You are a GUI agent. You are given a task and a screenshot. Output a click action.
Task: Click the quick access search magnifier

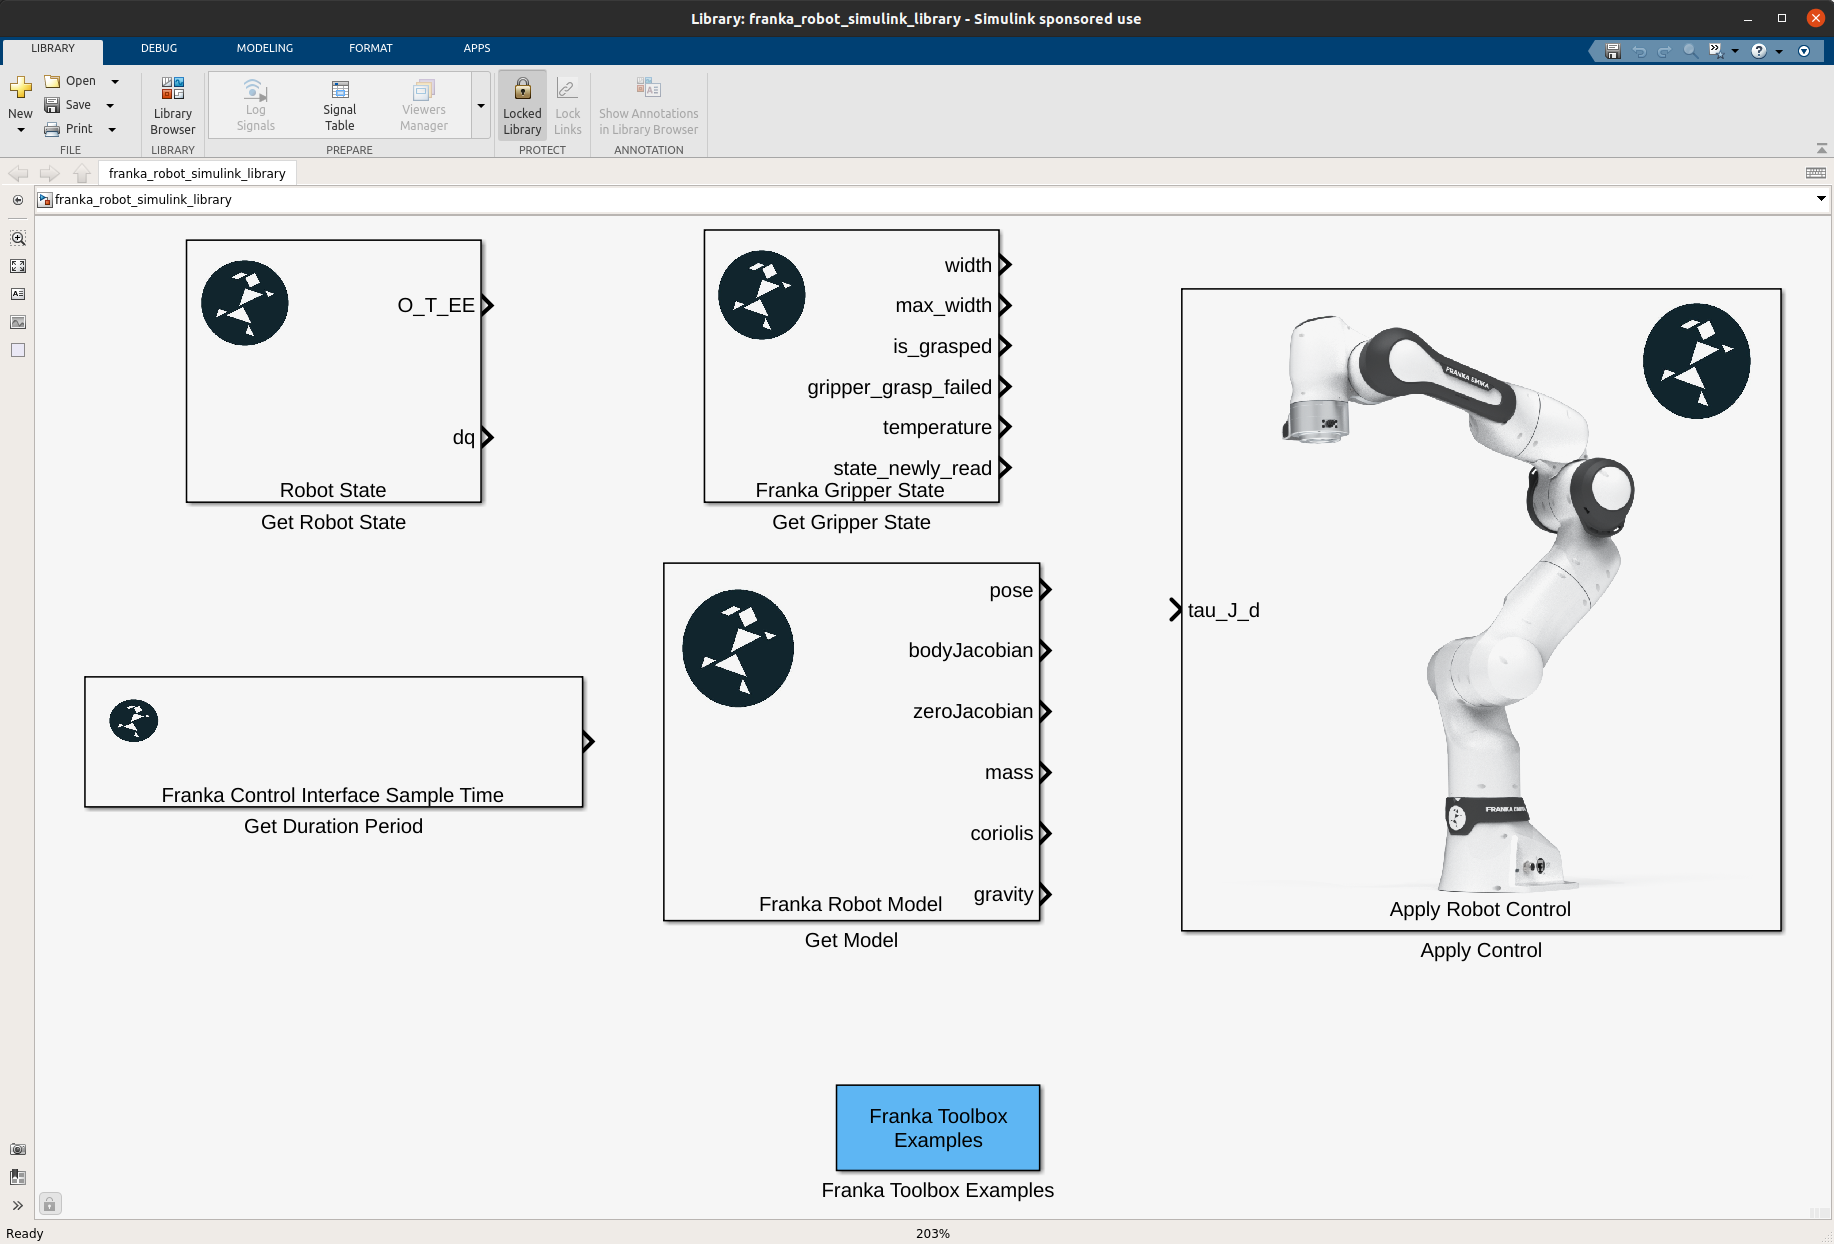point(1691,51)
